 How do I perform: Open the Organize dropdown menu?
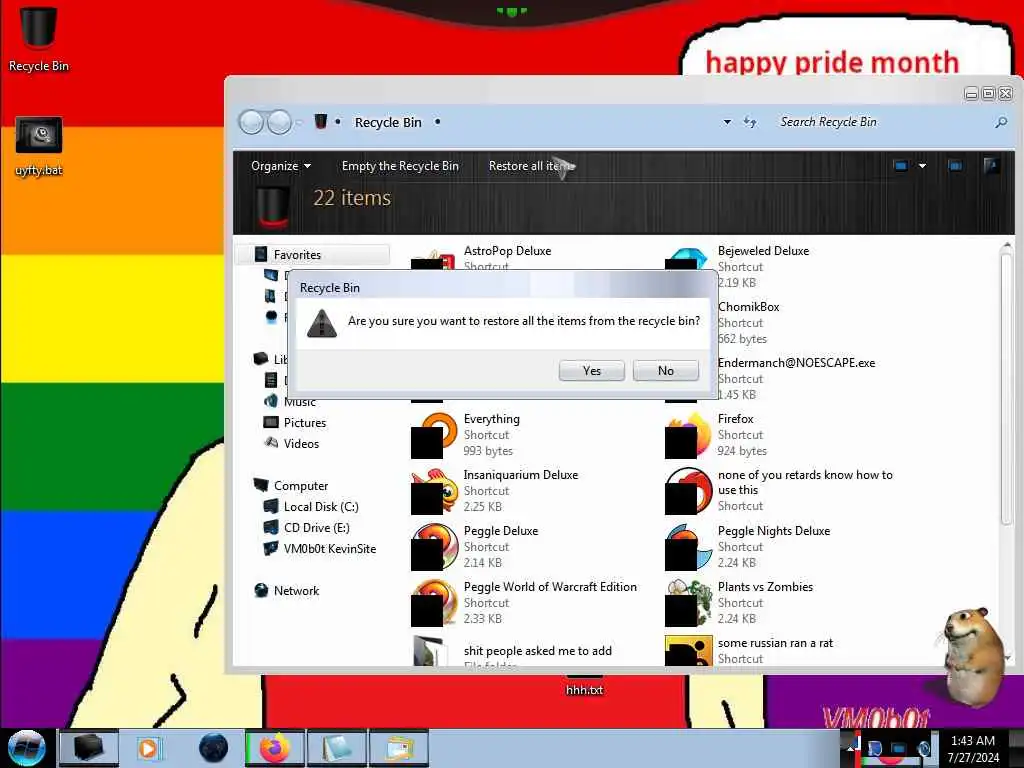281,166
